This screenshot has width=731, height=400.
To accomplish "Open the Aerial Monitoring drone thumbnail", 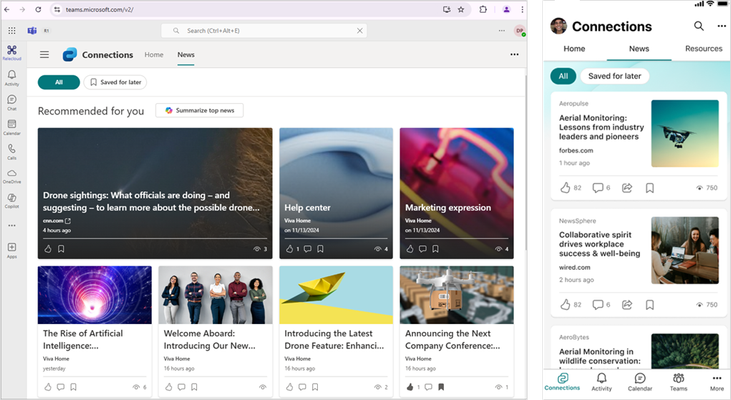I will click(x=685, y=133).
